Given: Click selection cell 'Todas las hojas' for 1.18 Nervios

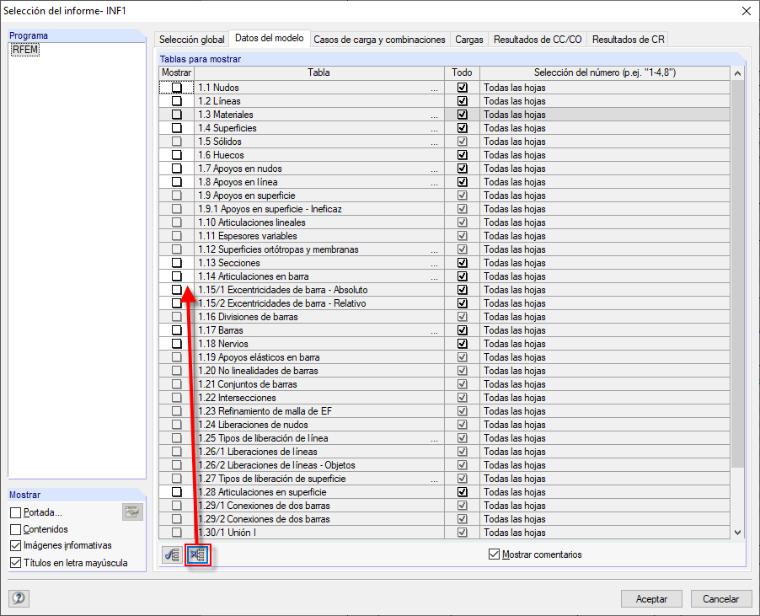Looking at the screenshot, I should click(604, 344).
